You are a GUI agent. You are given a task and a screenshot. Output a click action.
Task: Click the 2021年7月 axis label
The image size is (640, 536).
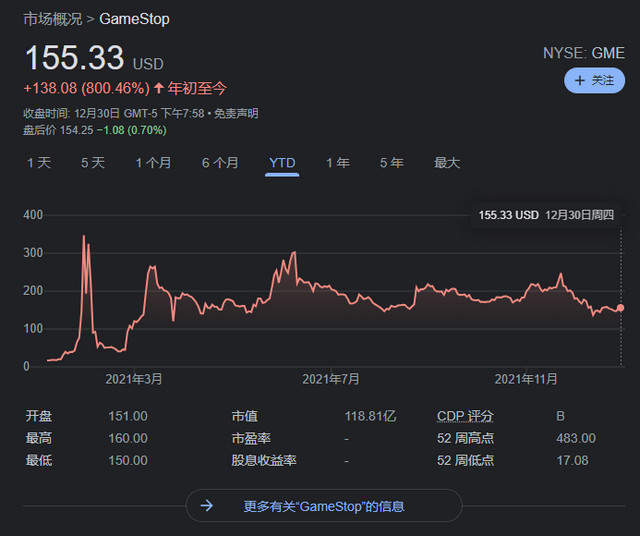(331, 379)
